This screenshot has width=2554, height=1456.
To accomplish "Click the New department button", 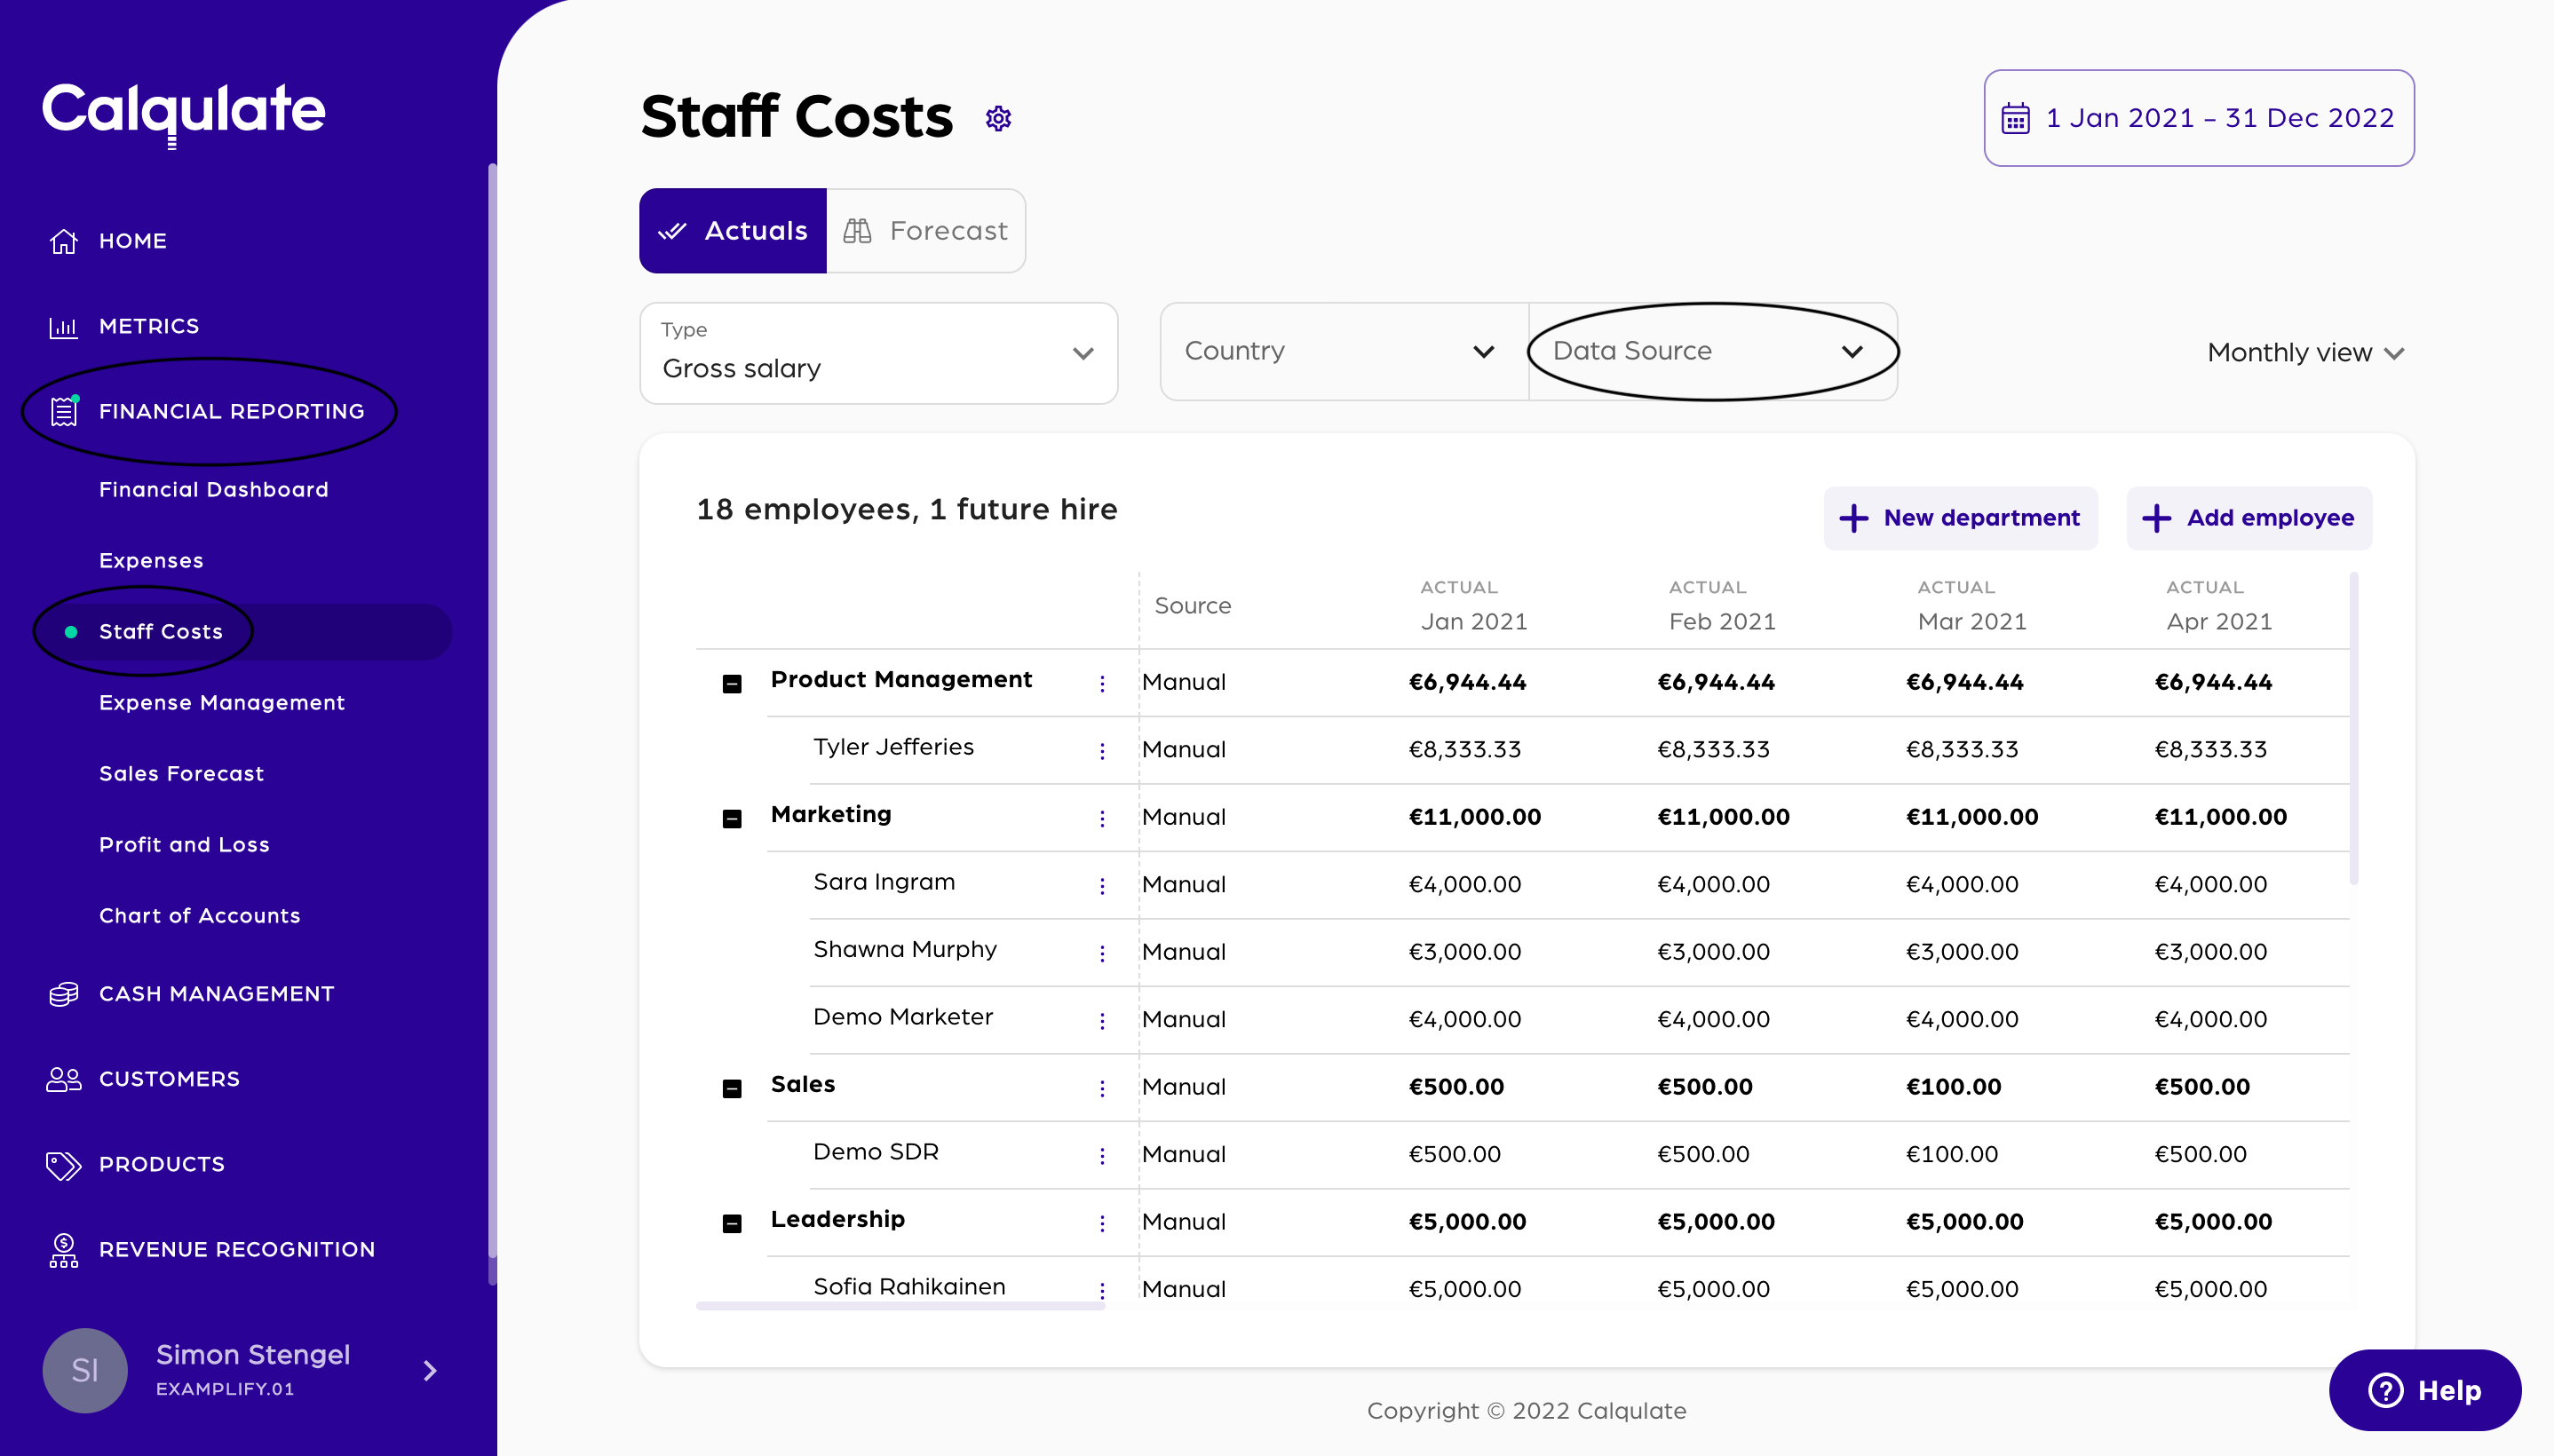I will pos(1960,518).
